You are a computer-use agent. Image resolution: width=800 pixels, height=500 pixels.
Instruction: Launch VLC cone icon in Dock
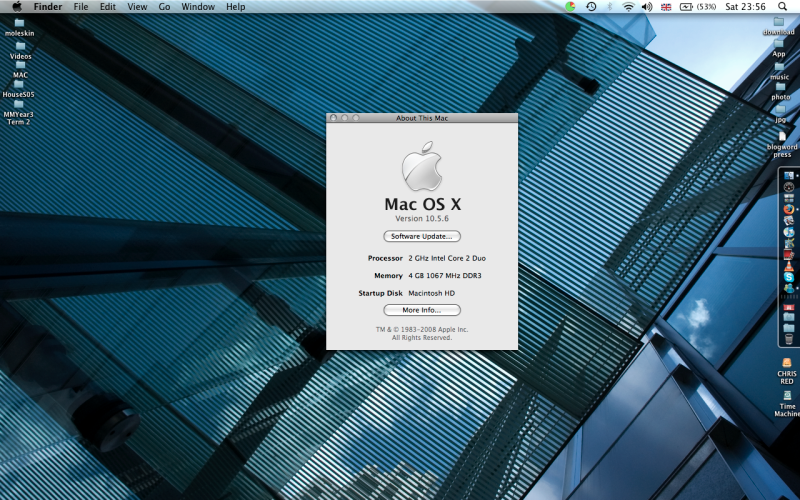[x=789, y=266]
